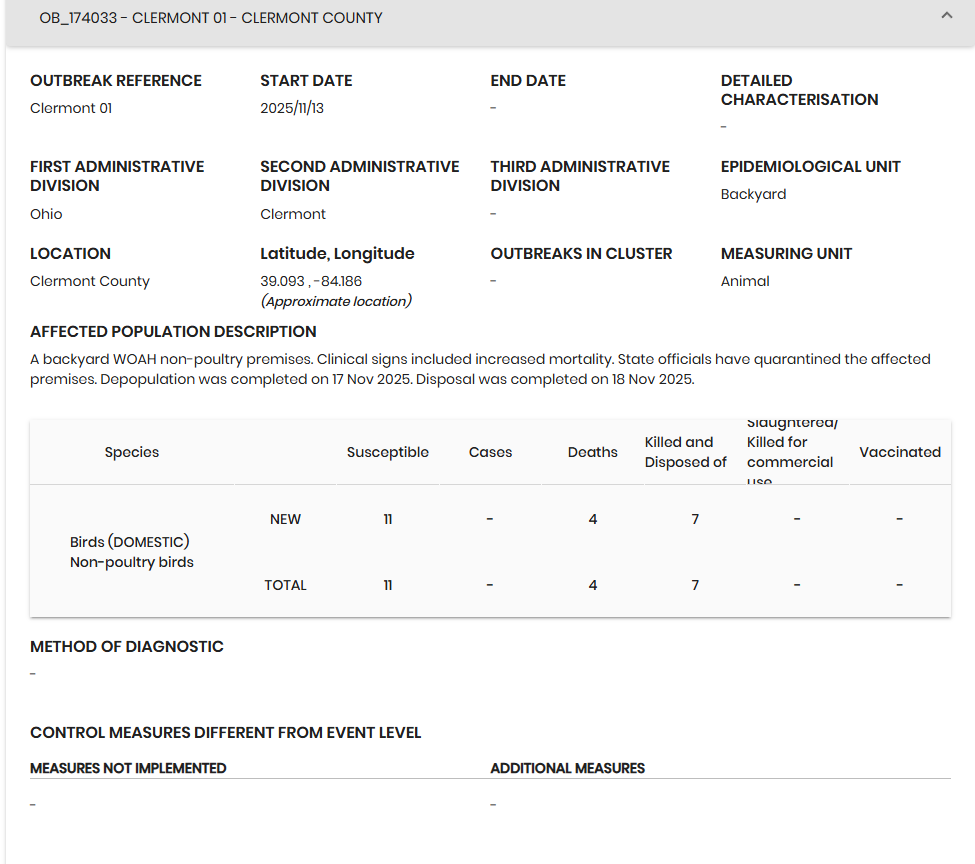Image resolution: width=975 pixels, height=864 pixels.
Task: Click the Approximate location note
Action: (336, 301)
